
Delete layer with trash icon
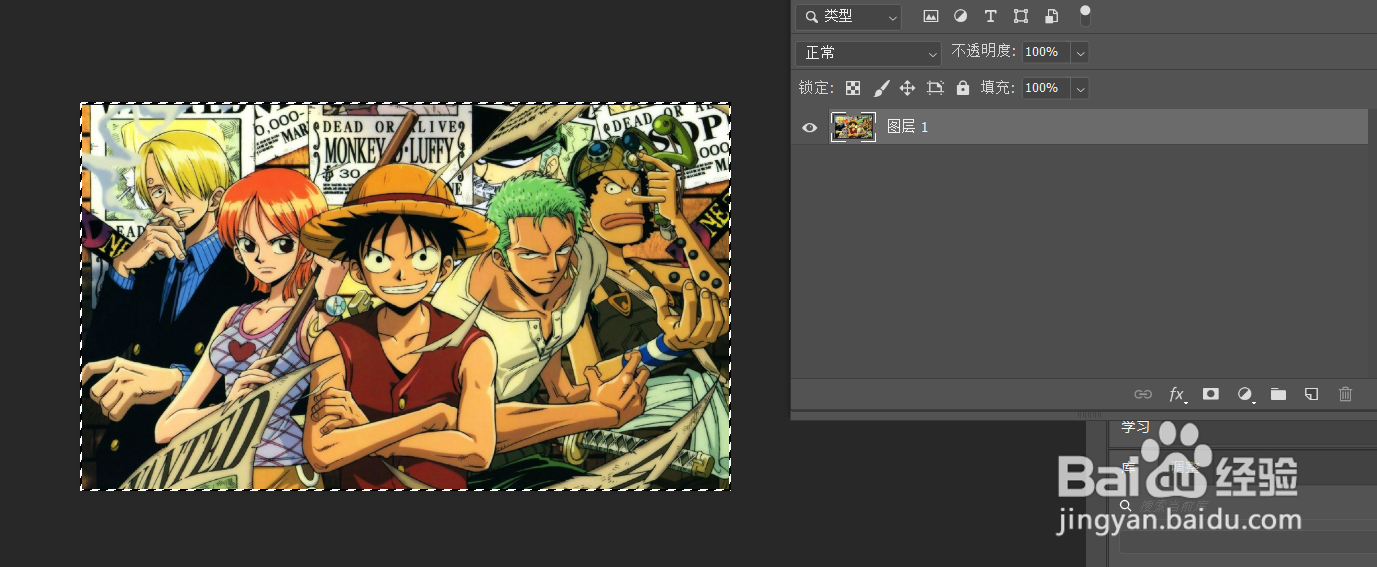1345,394
